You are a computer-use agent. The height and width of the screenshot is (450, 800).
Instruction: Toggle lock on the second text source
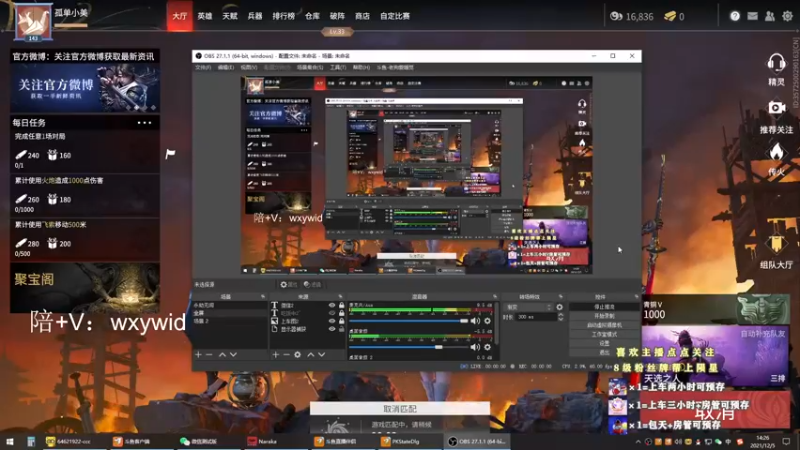pos(341,313)
